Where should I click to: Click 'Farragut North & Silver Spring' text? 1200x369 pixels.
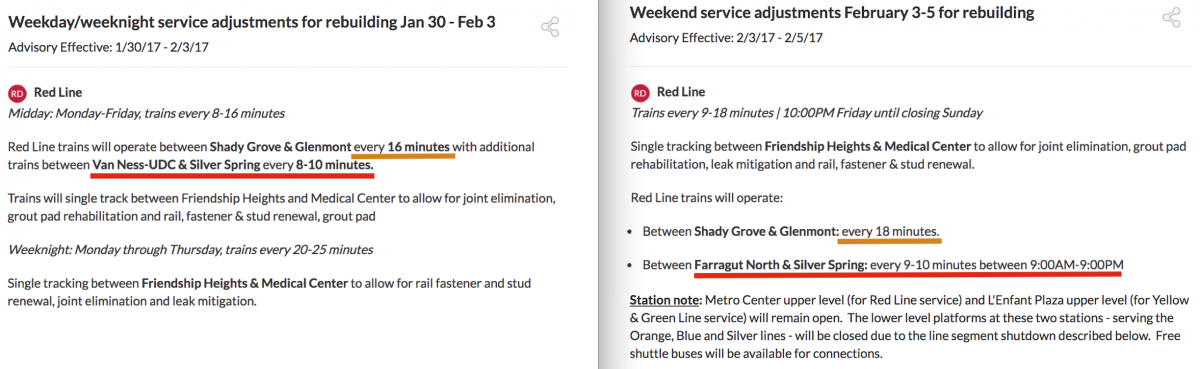click(x=780, y=265)
